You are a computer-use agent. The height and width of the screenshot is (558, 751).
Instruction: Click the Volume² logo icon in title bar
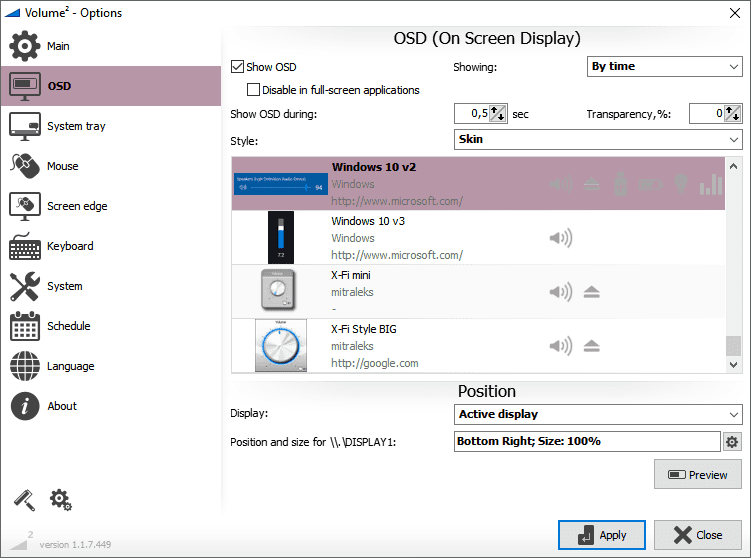coord(12,13)
